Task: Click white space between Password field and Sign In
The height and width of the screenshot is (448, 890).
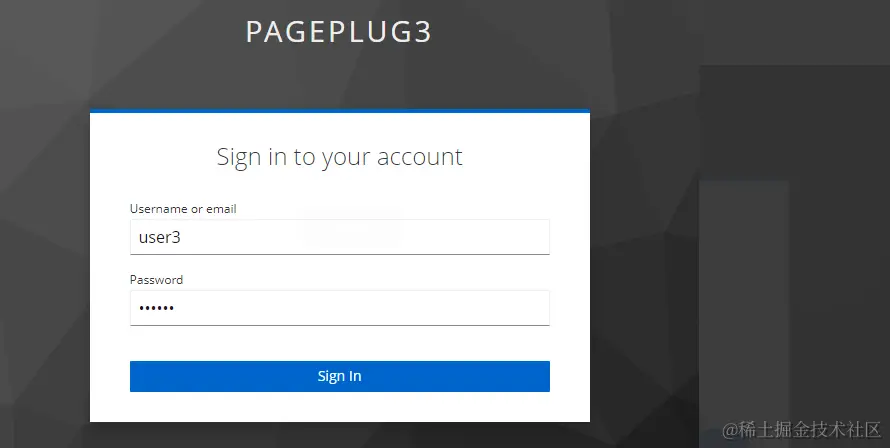Action: coord(339,343)
